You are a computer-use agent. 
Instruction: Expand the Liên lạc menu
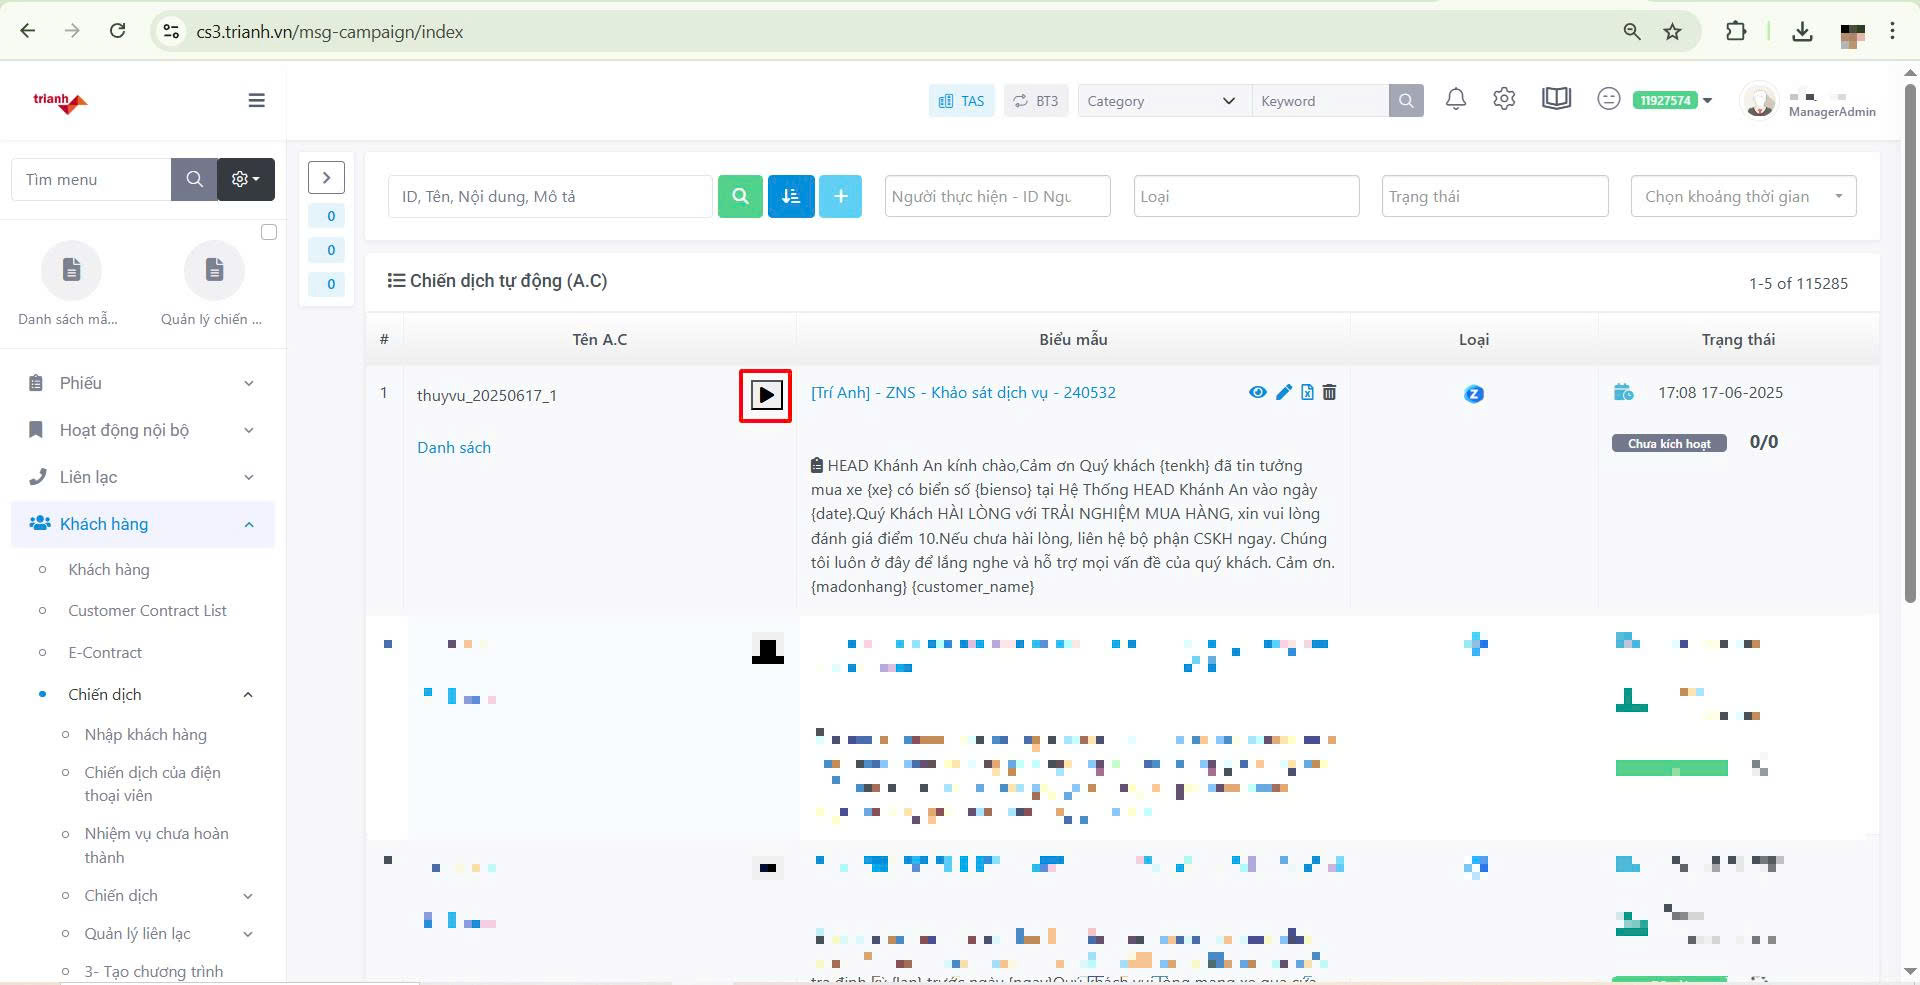point(143,477)
